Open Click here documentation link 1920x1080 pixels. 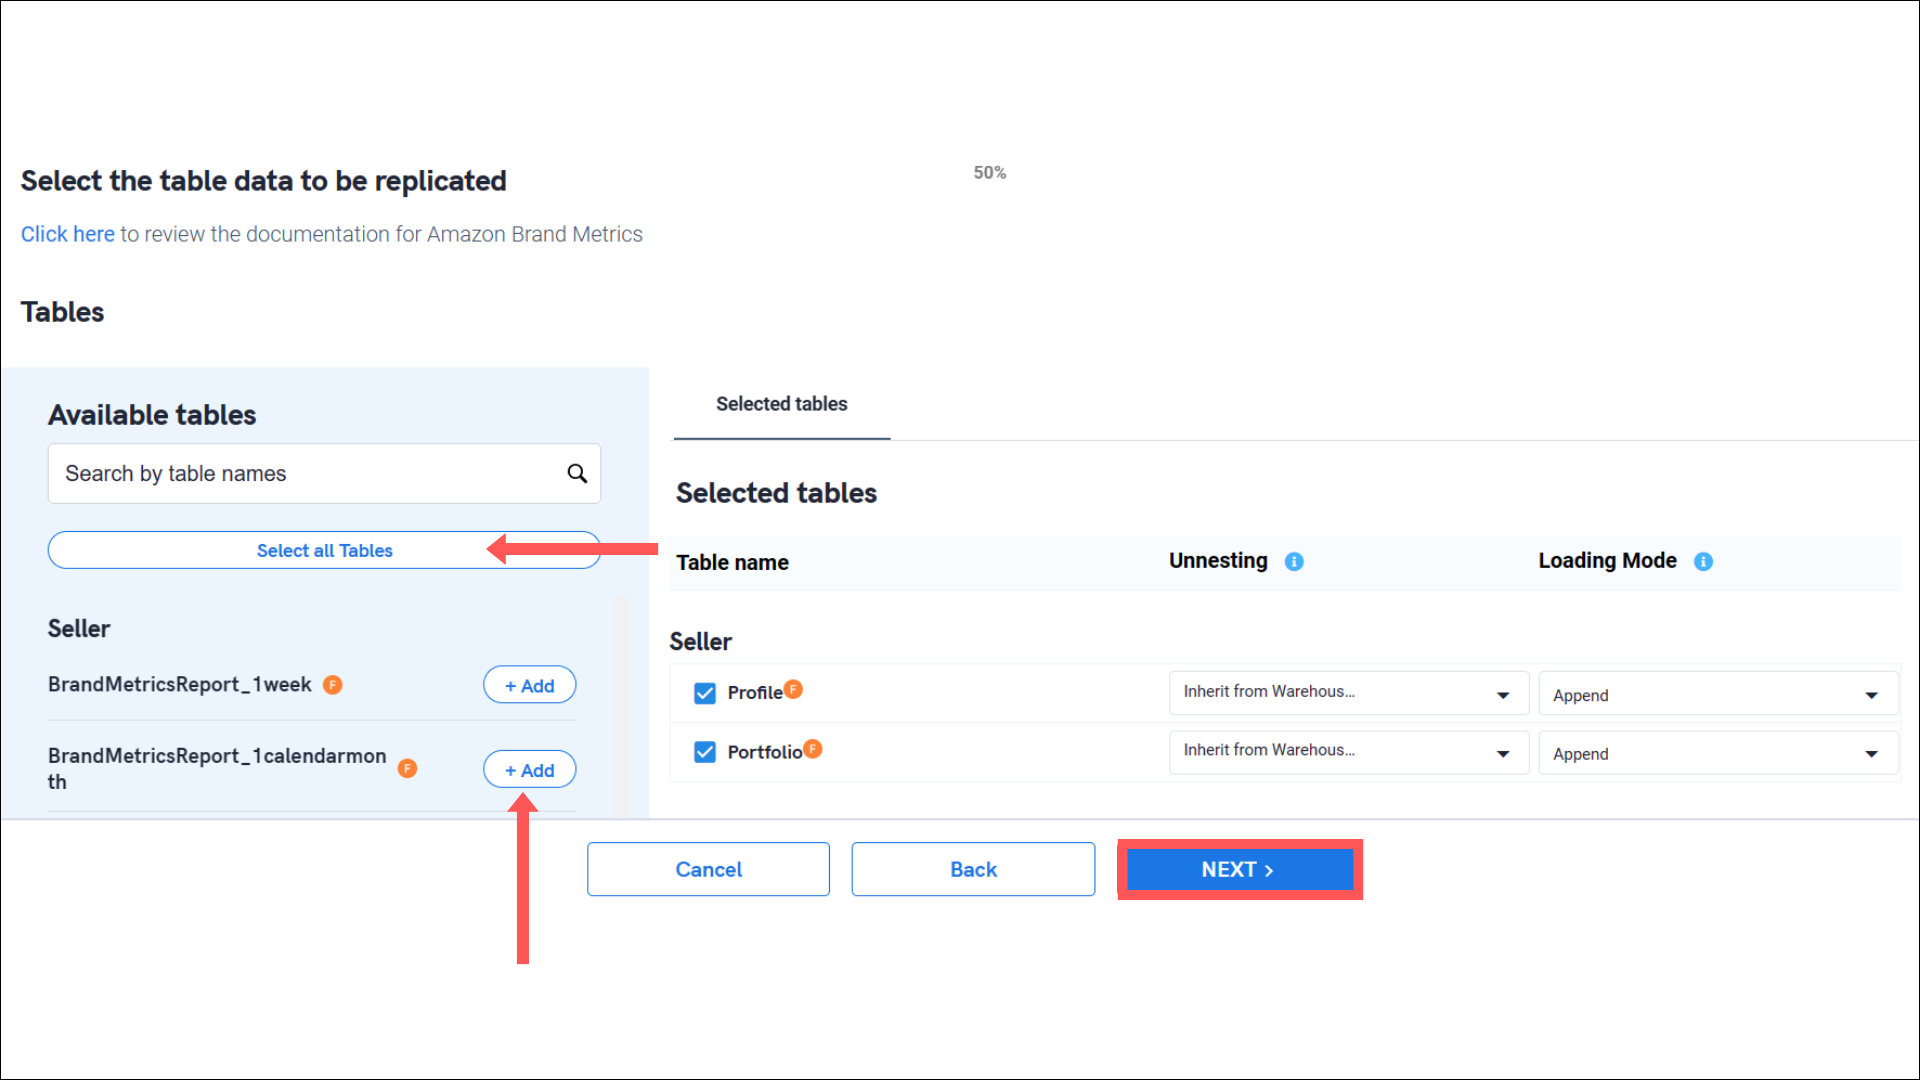click(x=67, y=234)
